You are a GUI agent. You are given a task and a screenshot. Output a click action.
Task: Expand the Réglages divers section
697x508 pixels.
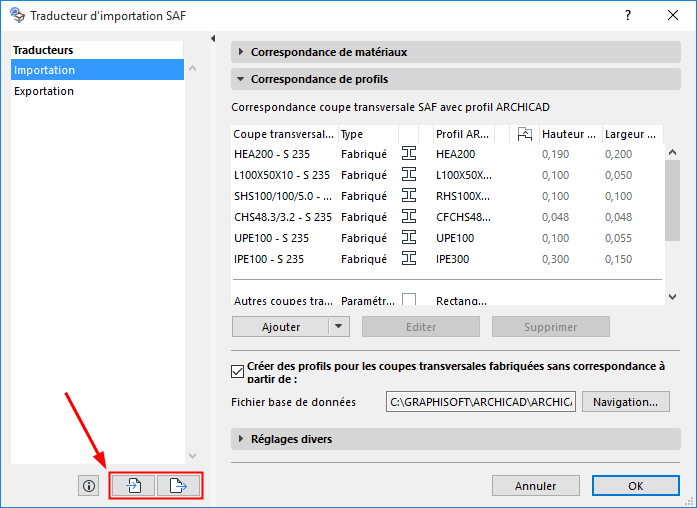point(241,439)
